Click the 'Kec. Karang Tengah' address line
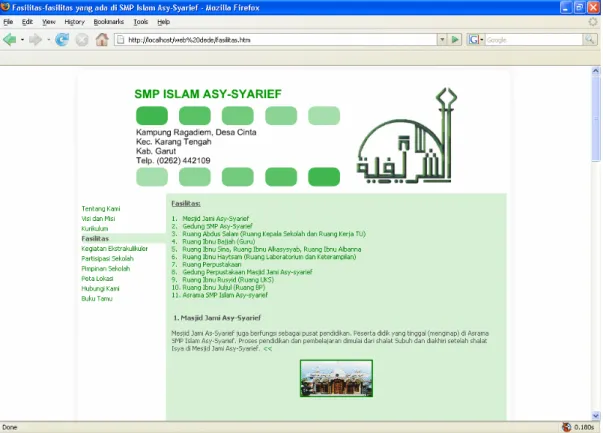Screen dimensions: 603x433 click(x=174, y=142)
